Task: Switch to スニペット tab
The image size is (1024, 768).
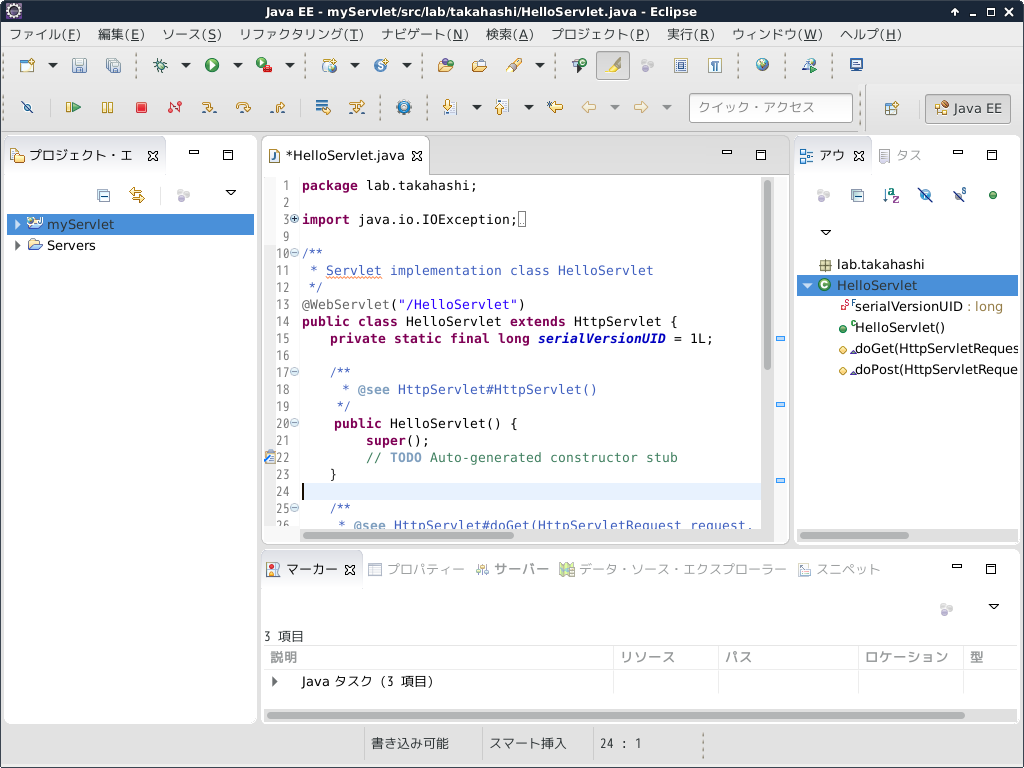Action: 839,569
